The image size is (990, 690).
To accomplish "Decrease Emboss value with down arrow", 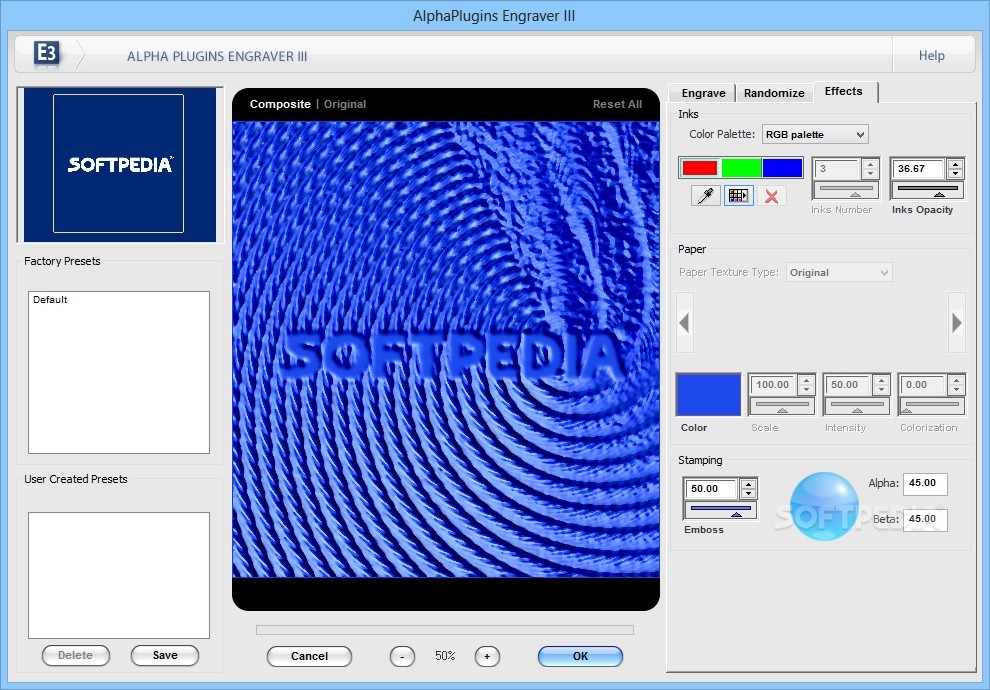I will [x=748, y=494].
